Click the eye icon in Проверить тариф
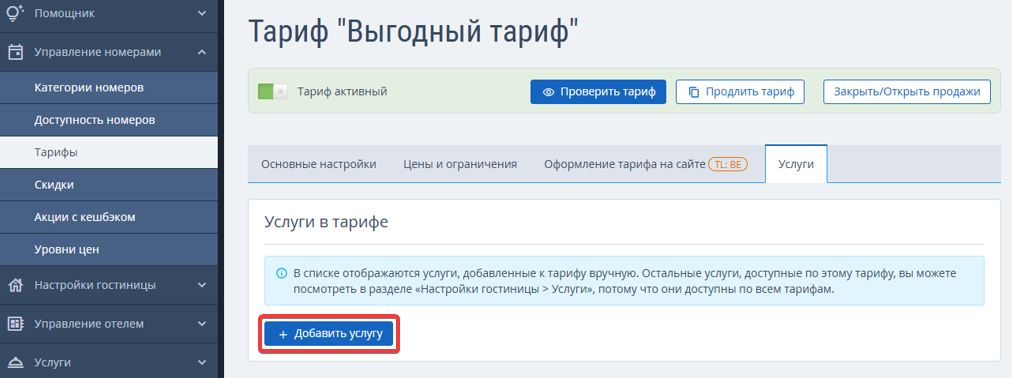The height and width of the screenshot is (378, 1012). click(549, 92)
